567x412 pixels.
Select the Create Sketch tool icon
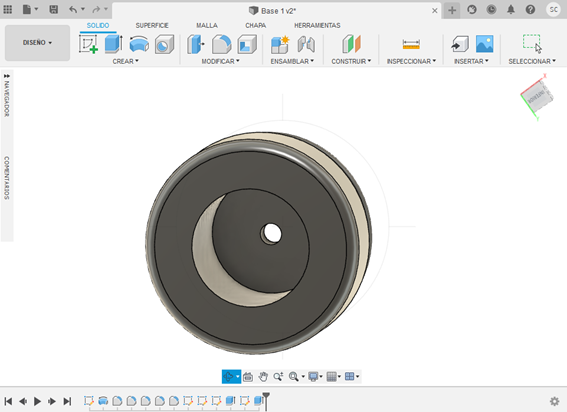click(x=88, y=44)
